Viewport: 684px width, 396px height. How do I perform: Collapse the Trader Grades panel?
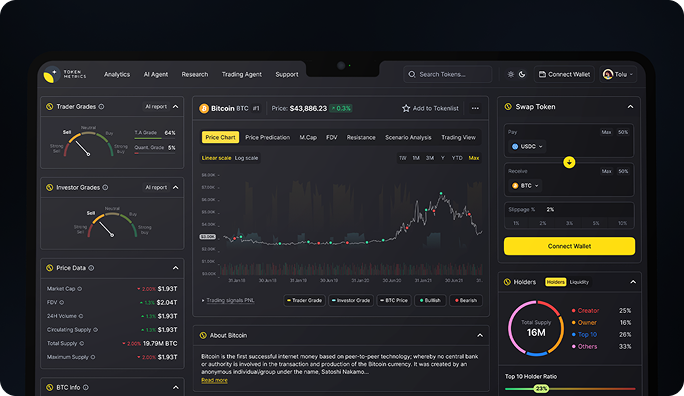coord(175,107)
